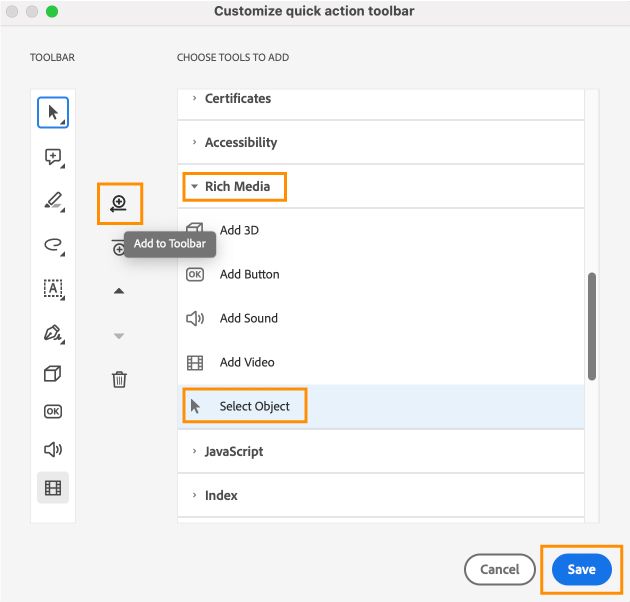This screenshot has width=630, height=602.
Task: Select the arrow selection tool in toolbar
Action: (x=53, y=112)
